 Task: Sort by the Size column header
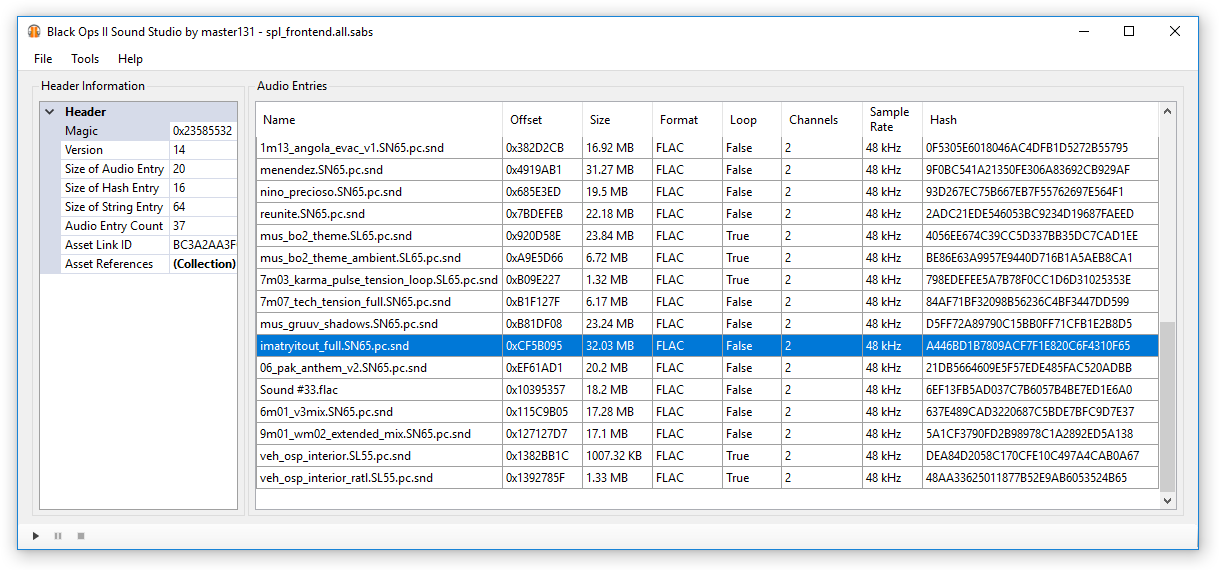[x=617, y=119]
